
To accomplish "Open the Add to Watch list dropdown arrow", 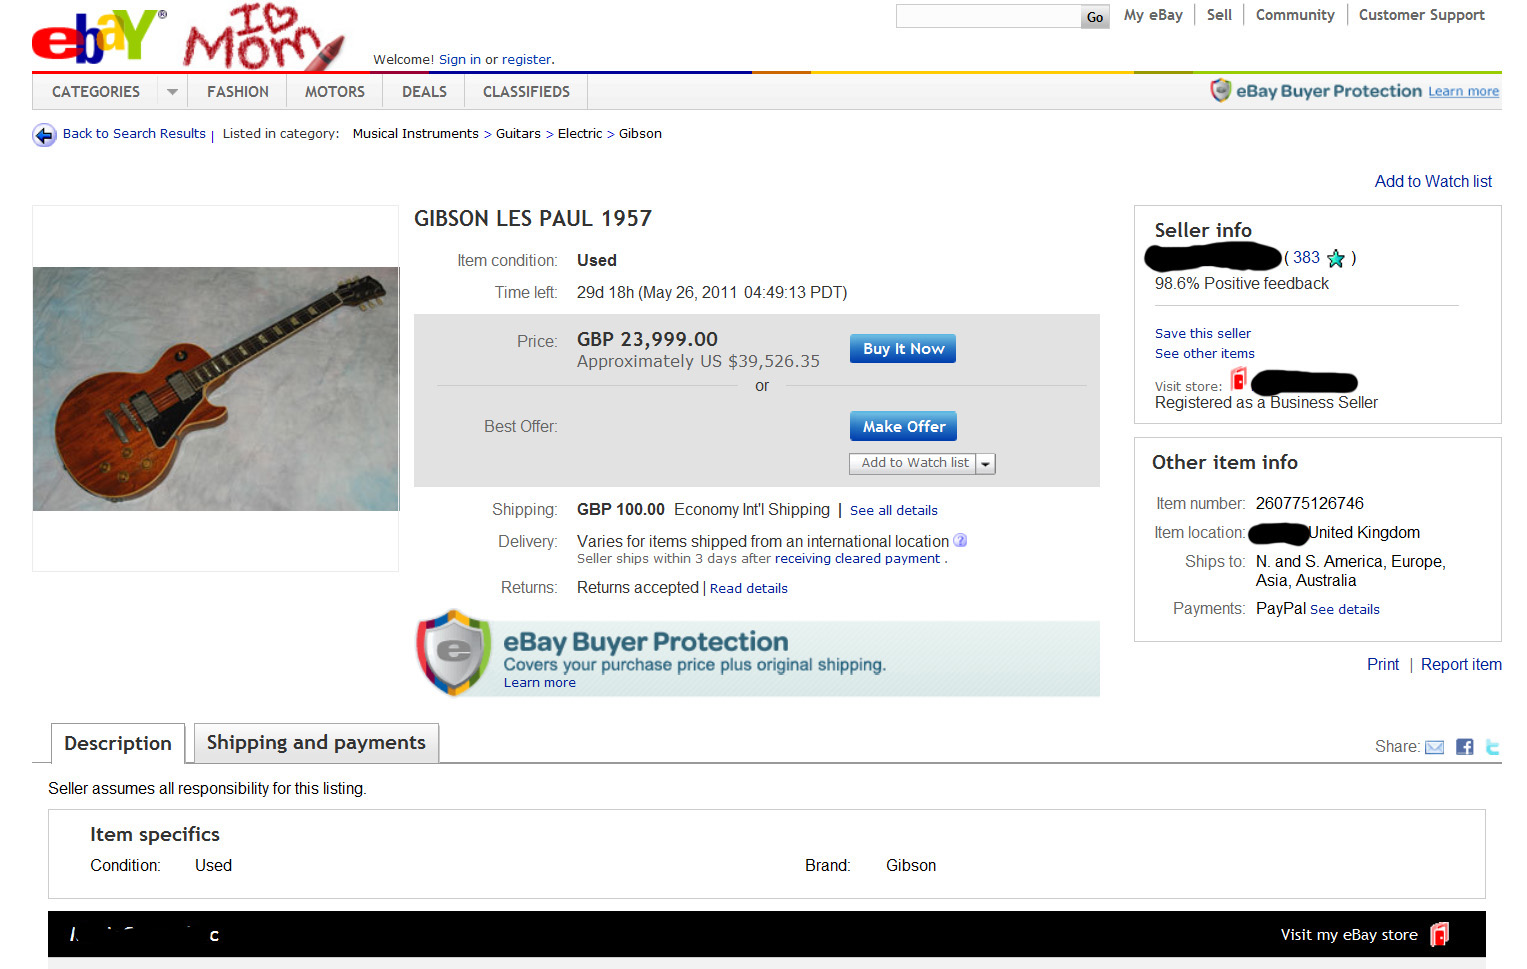I will (x=985, y=464).
